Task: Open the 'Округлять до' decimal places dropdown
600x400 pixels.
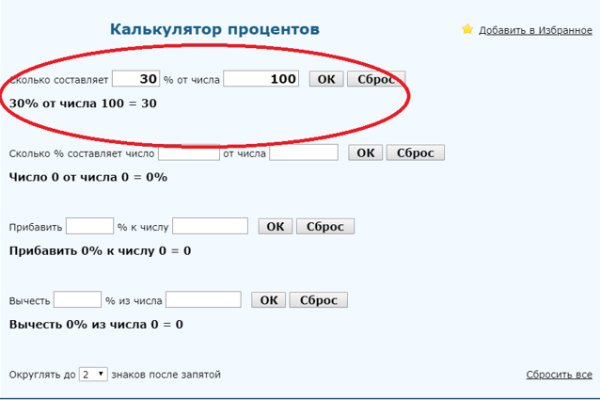Action: [94, 374]
